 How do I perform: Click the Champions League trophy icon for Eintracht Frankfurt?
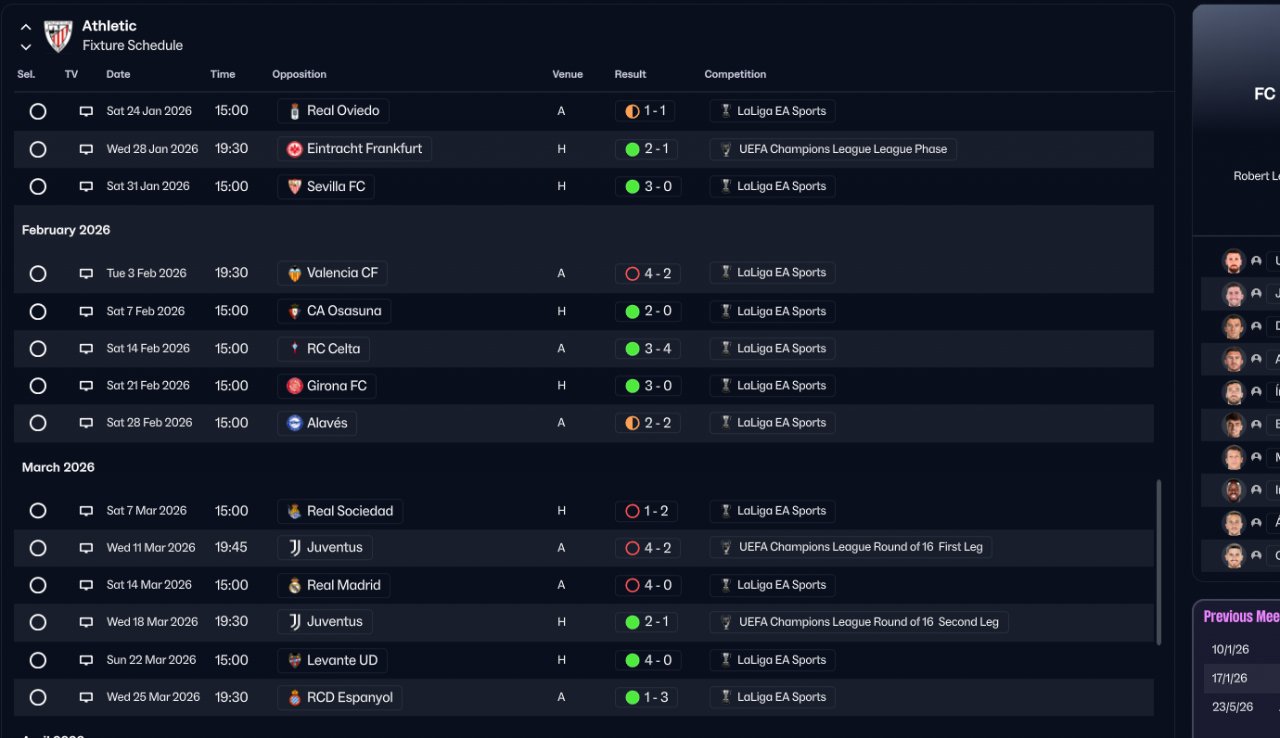coord(726,149)
